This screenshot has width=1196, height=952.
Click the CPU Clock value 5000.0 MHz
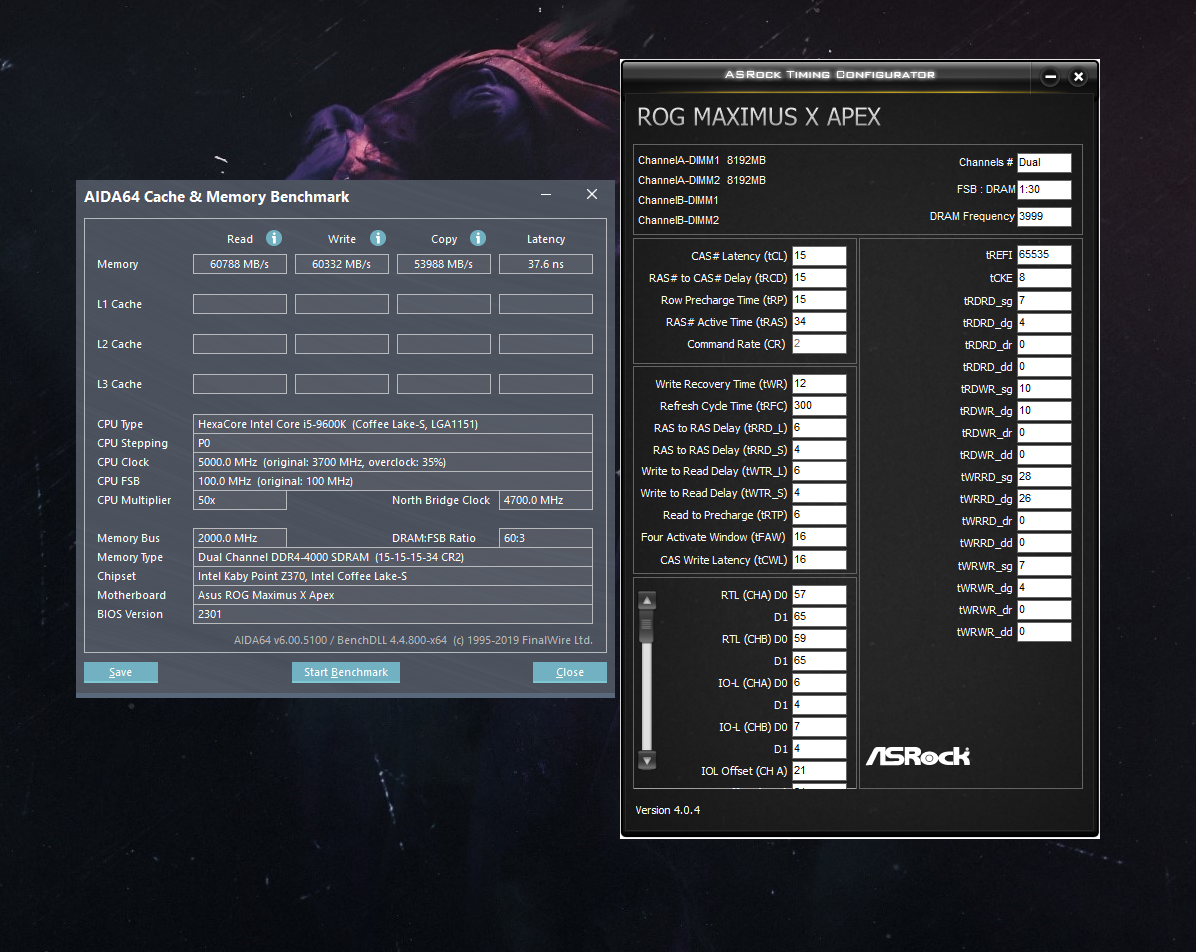pos(393,462)
